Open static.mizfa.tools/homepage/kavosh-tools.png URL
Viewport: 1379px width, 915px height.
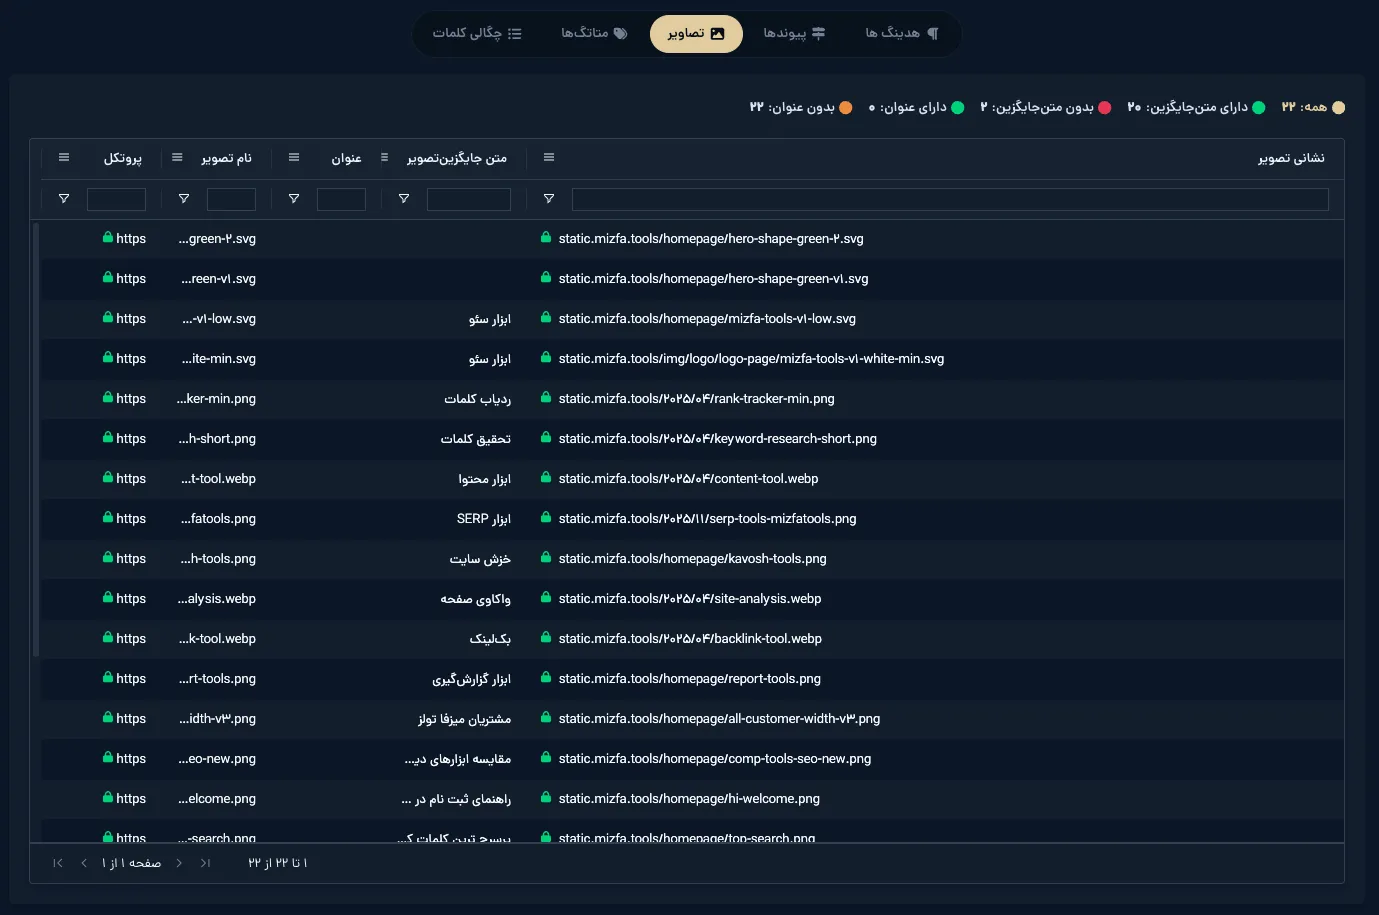(692, 559)
